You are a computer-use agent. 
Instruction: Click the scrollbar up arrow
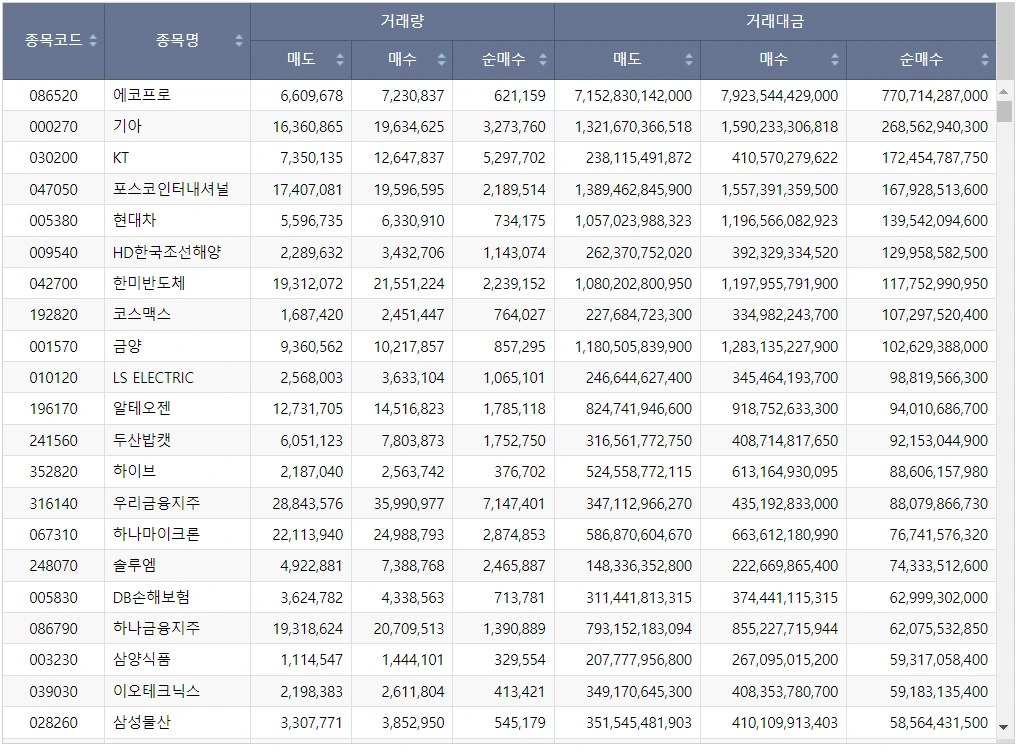[x=1004, y=94]
